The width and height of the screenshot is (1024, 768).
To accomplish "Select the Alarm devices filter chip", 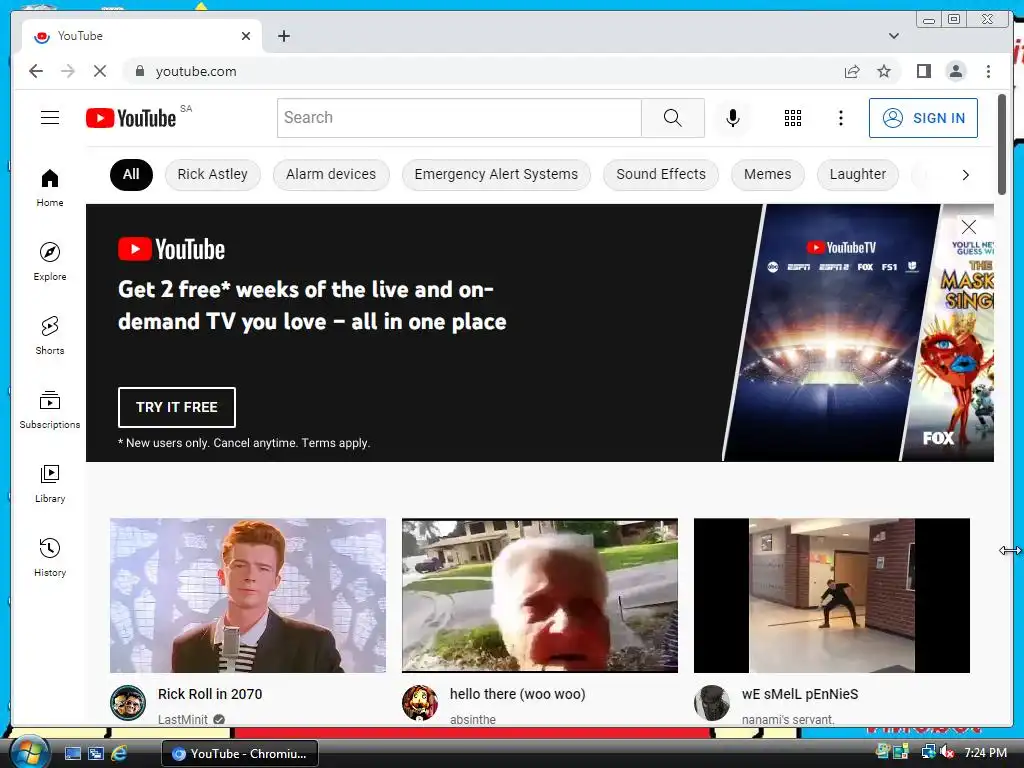I will click(x=331, y=175).
